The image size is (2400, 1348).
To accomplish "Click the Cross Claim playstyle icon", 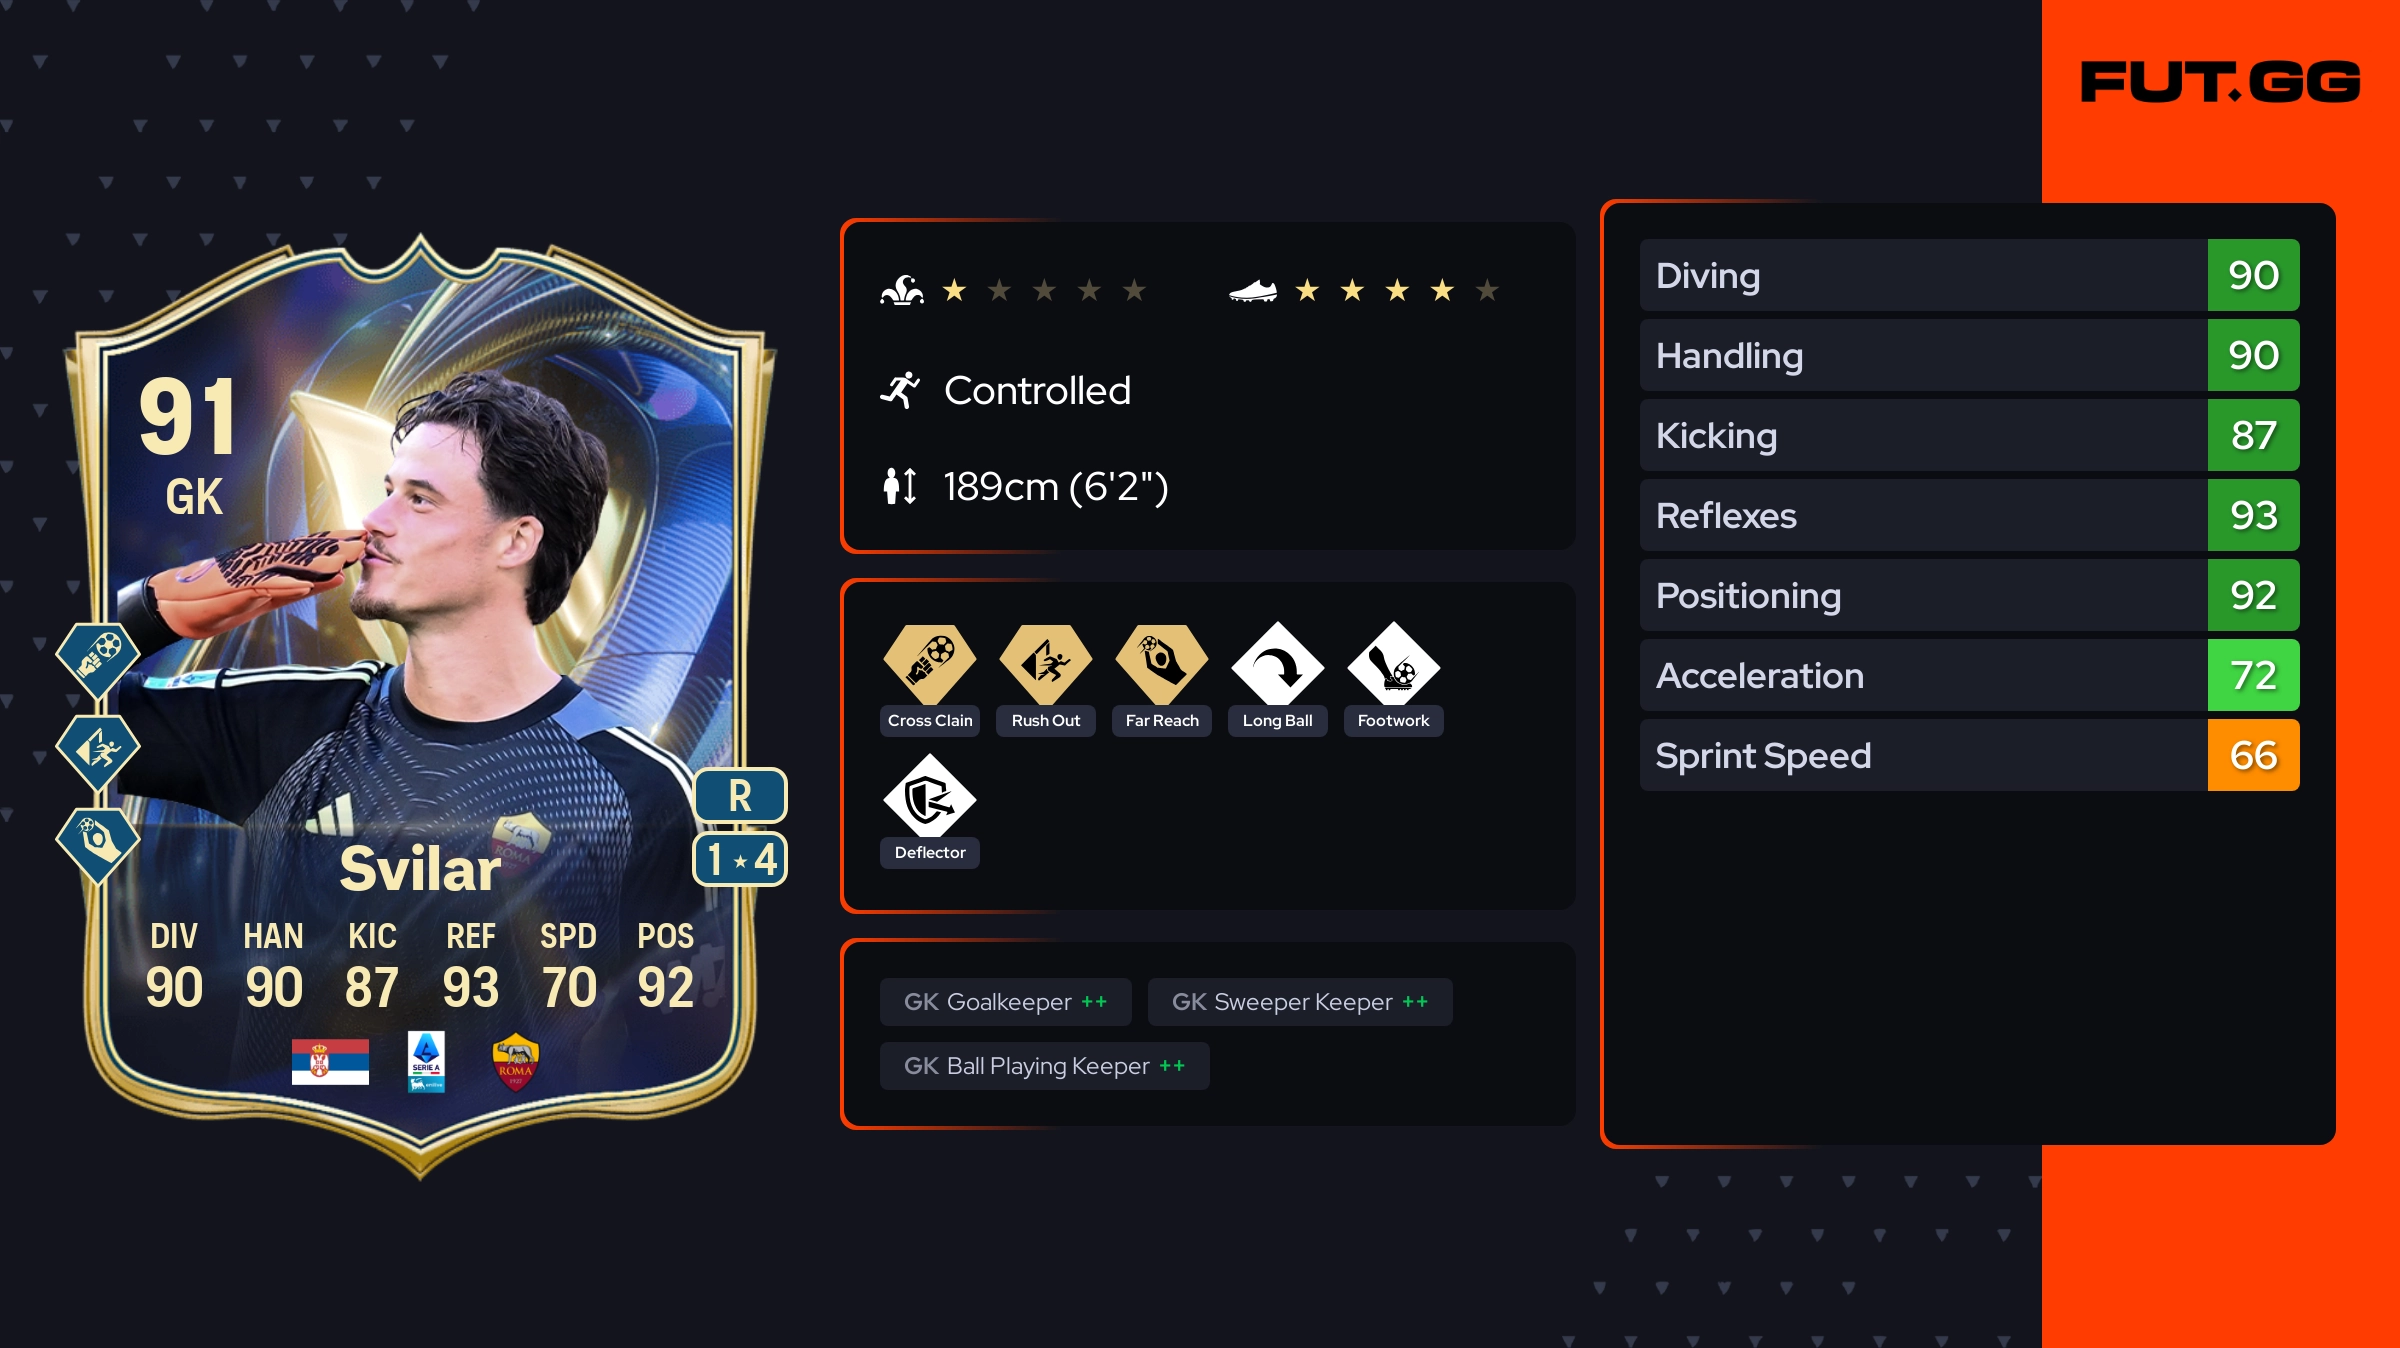I will click(930, 664).
